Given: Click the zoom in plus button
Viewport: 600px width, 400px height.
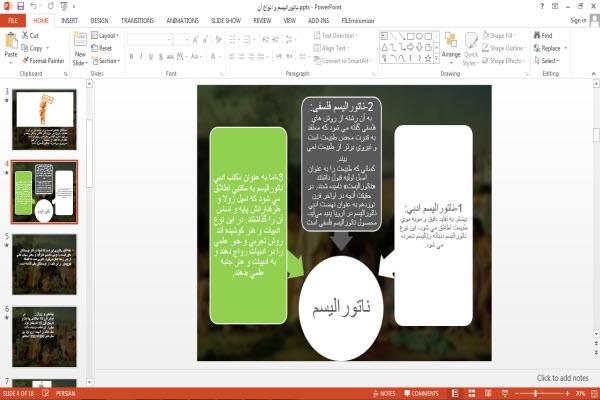Looking at the screenshot, I should tap(567, 393).
